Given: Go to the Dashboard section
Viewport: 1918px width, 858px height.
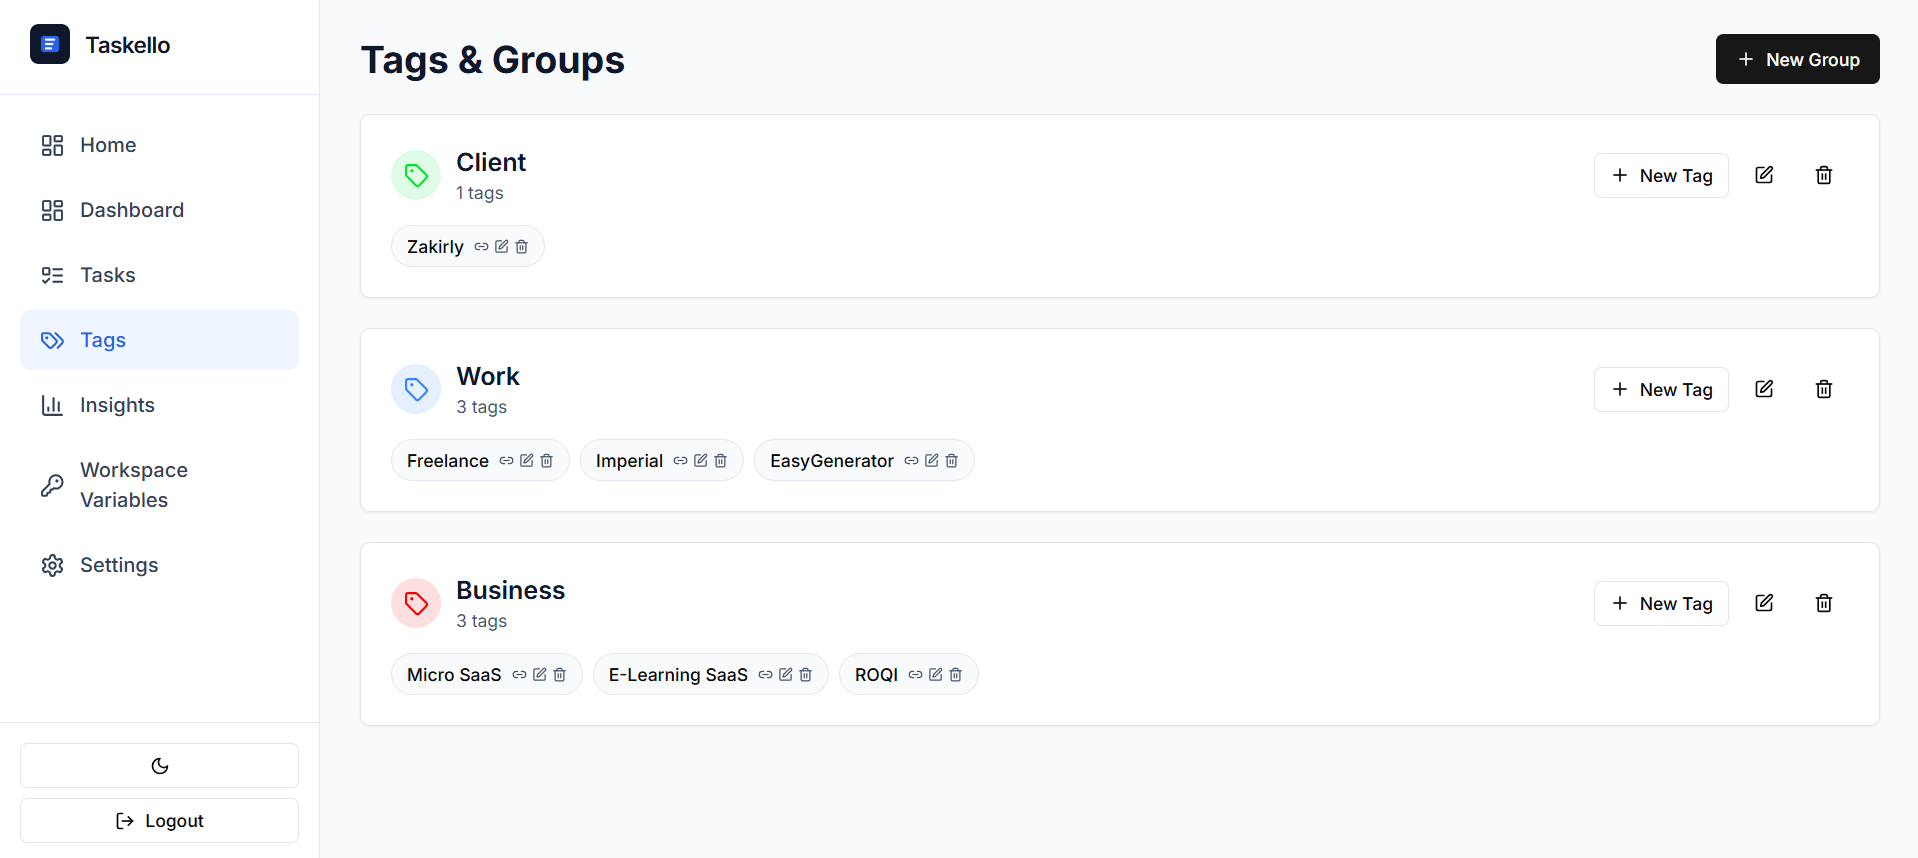Looking at the screenshot, I should click(x=159, y=210).
